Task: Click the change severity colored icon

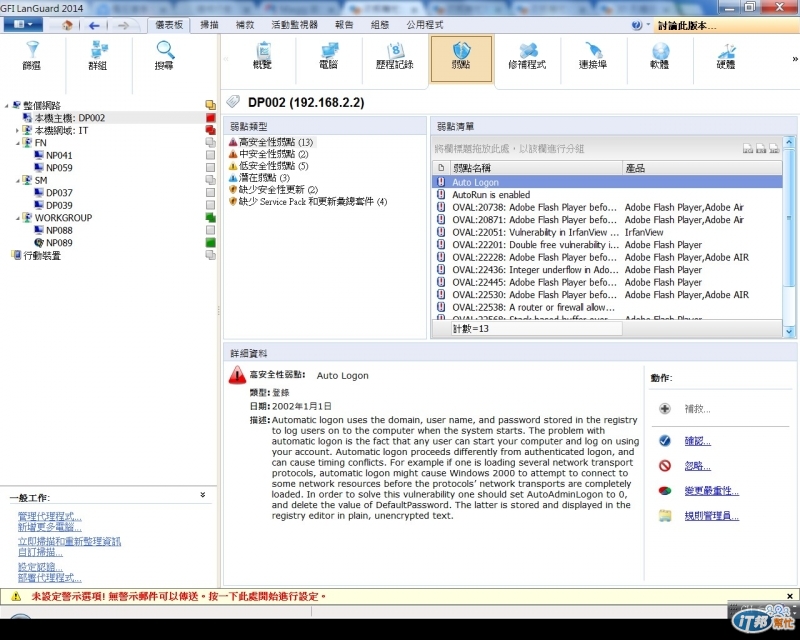Action: 665,490
